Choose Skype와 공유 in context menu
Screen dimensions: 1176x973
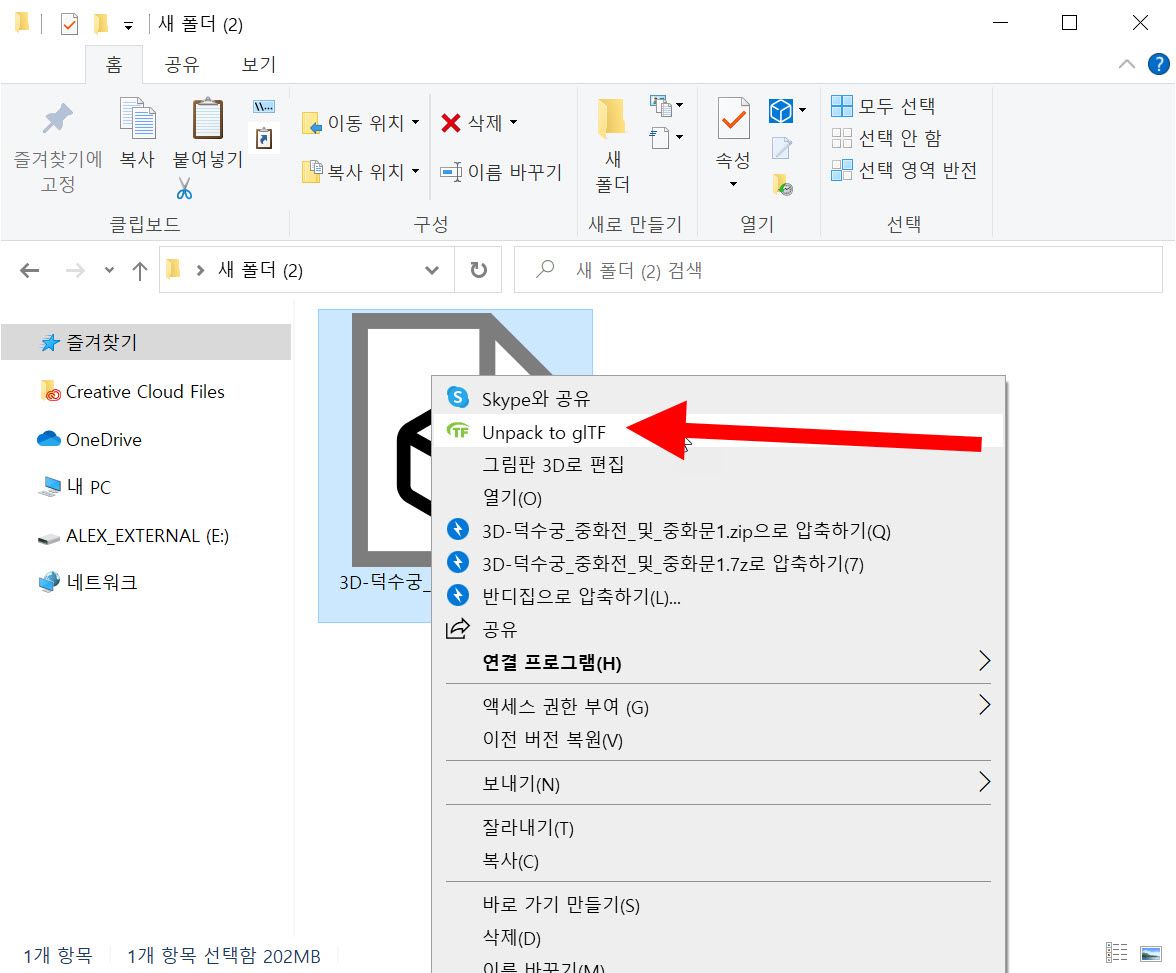(x=718, y=398)
